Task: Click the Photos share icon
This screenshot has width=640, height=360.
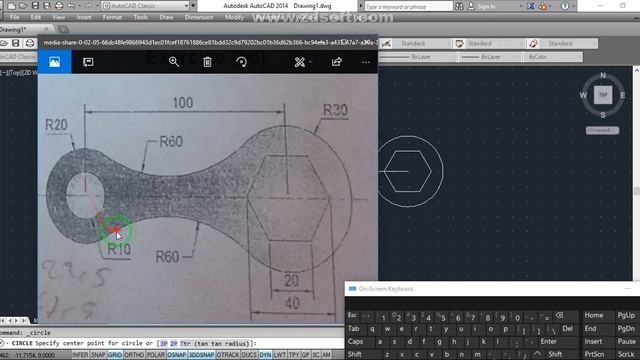Action: [x=337, y=62]
